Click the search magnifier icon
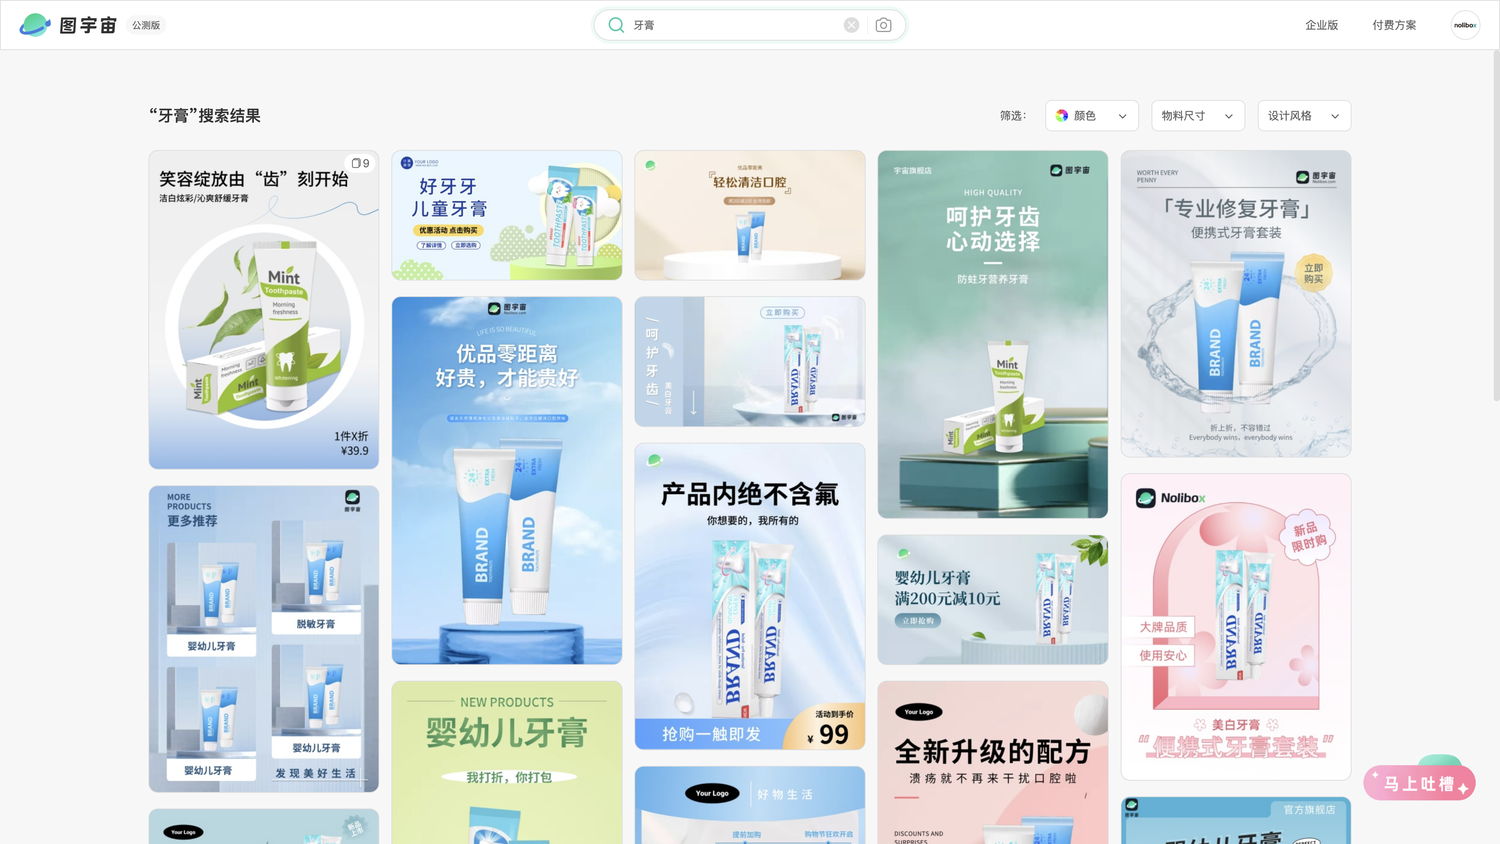 tap(616, 25)
